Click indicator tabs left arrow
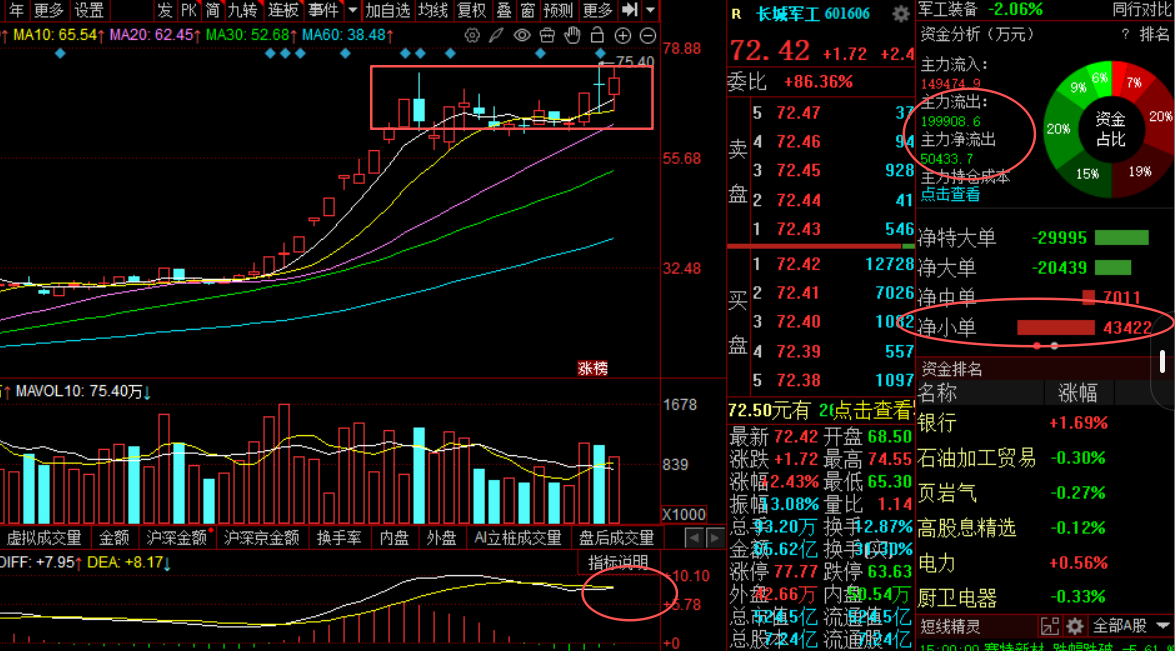 pyautogui.click(x=695, y=538)
